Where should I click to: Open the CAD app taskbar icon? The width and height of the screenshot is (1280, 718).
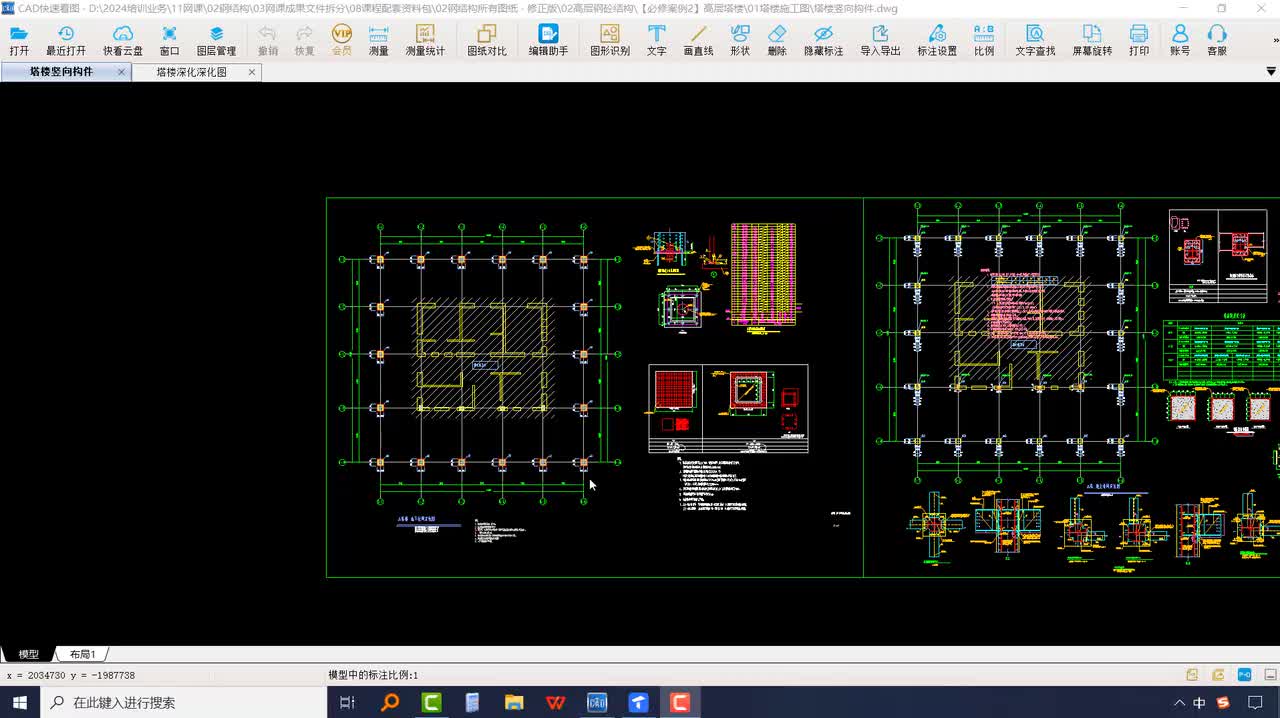pos(597,703)
